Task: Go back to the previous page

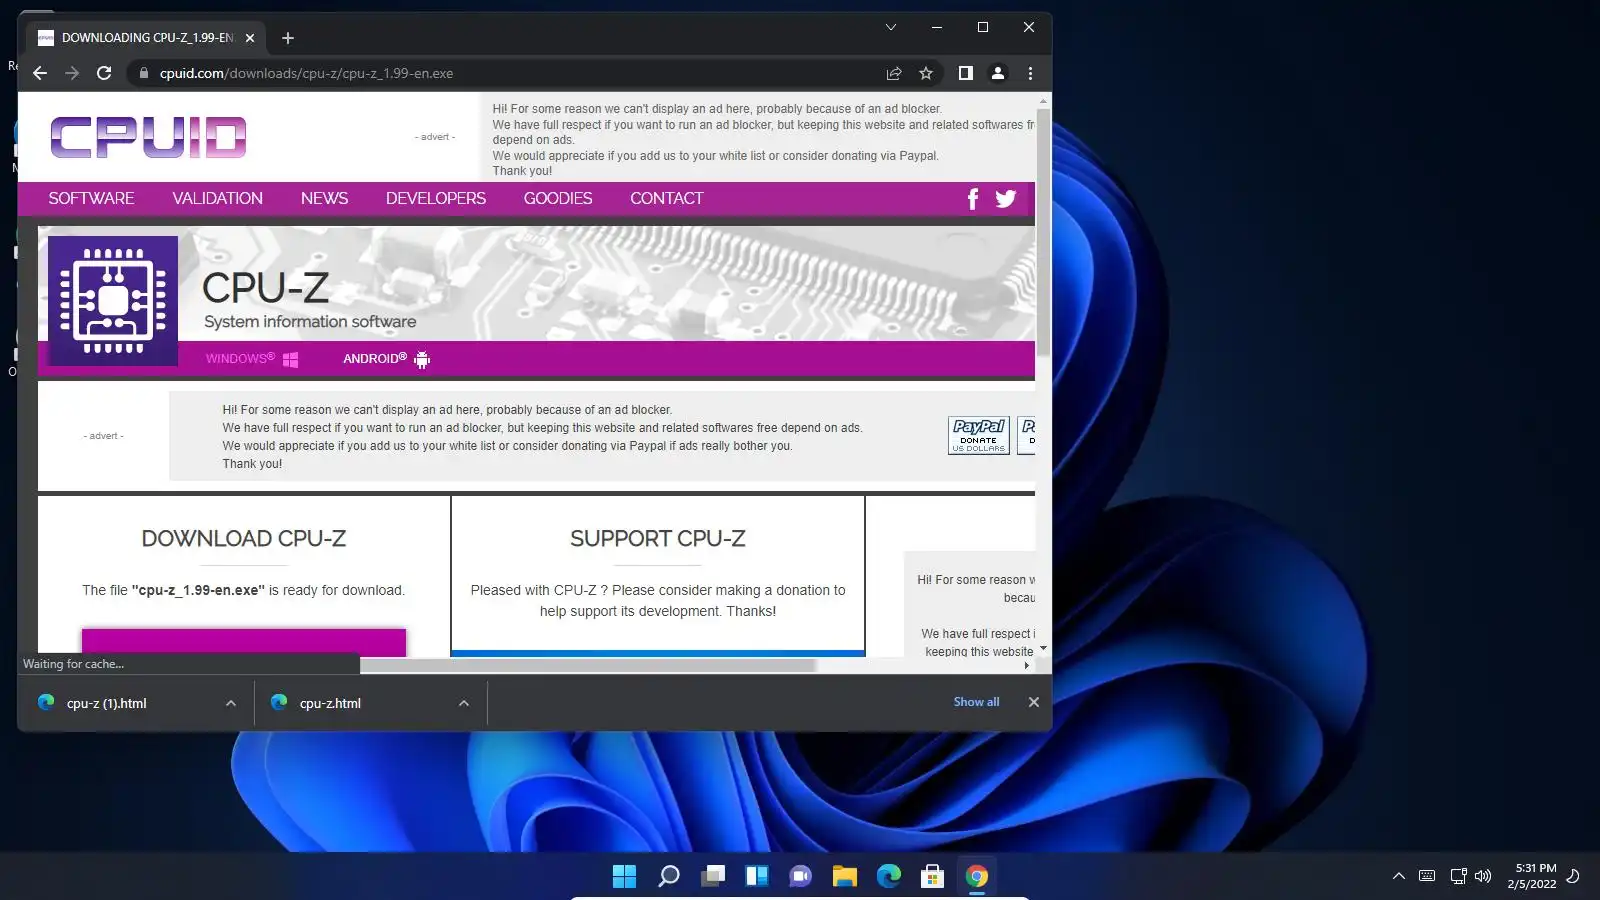Action: [x=40, y=73]
